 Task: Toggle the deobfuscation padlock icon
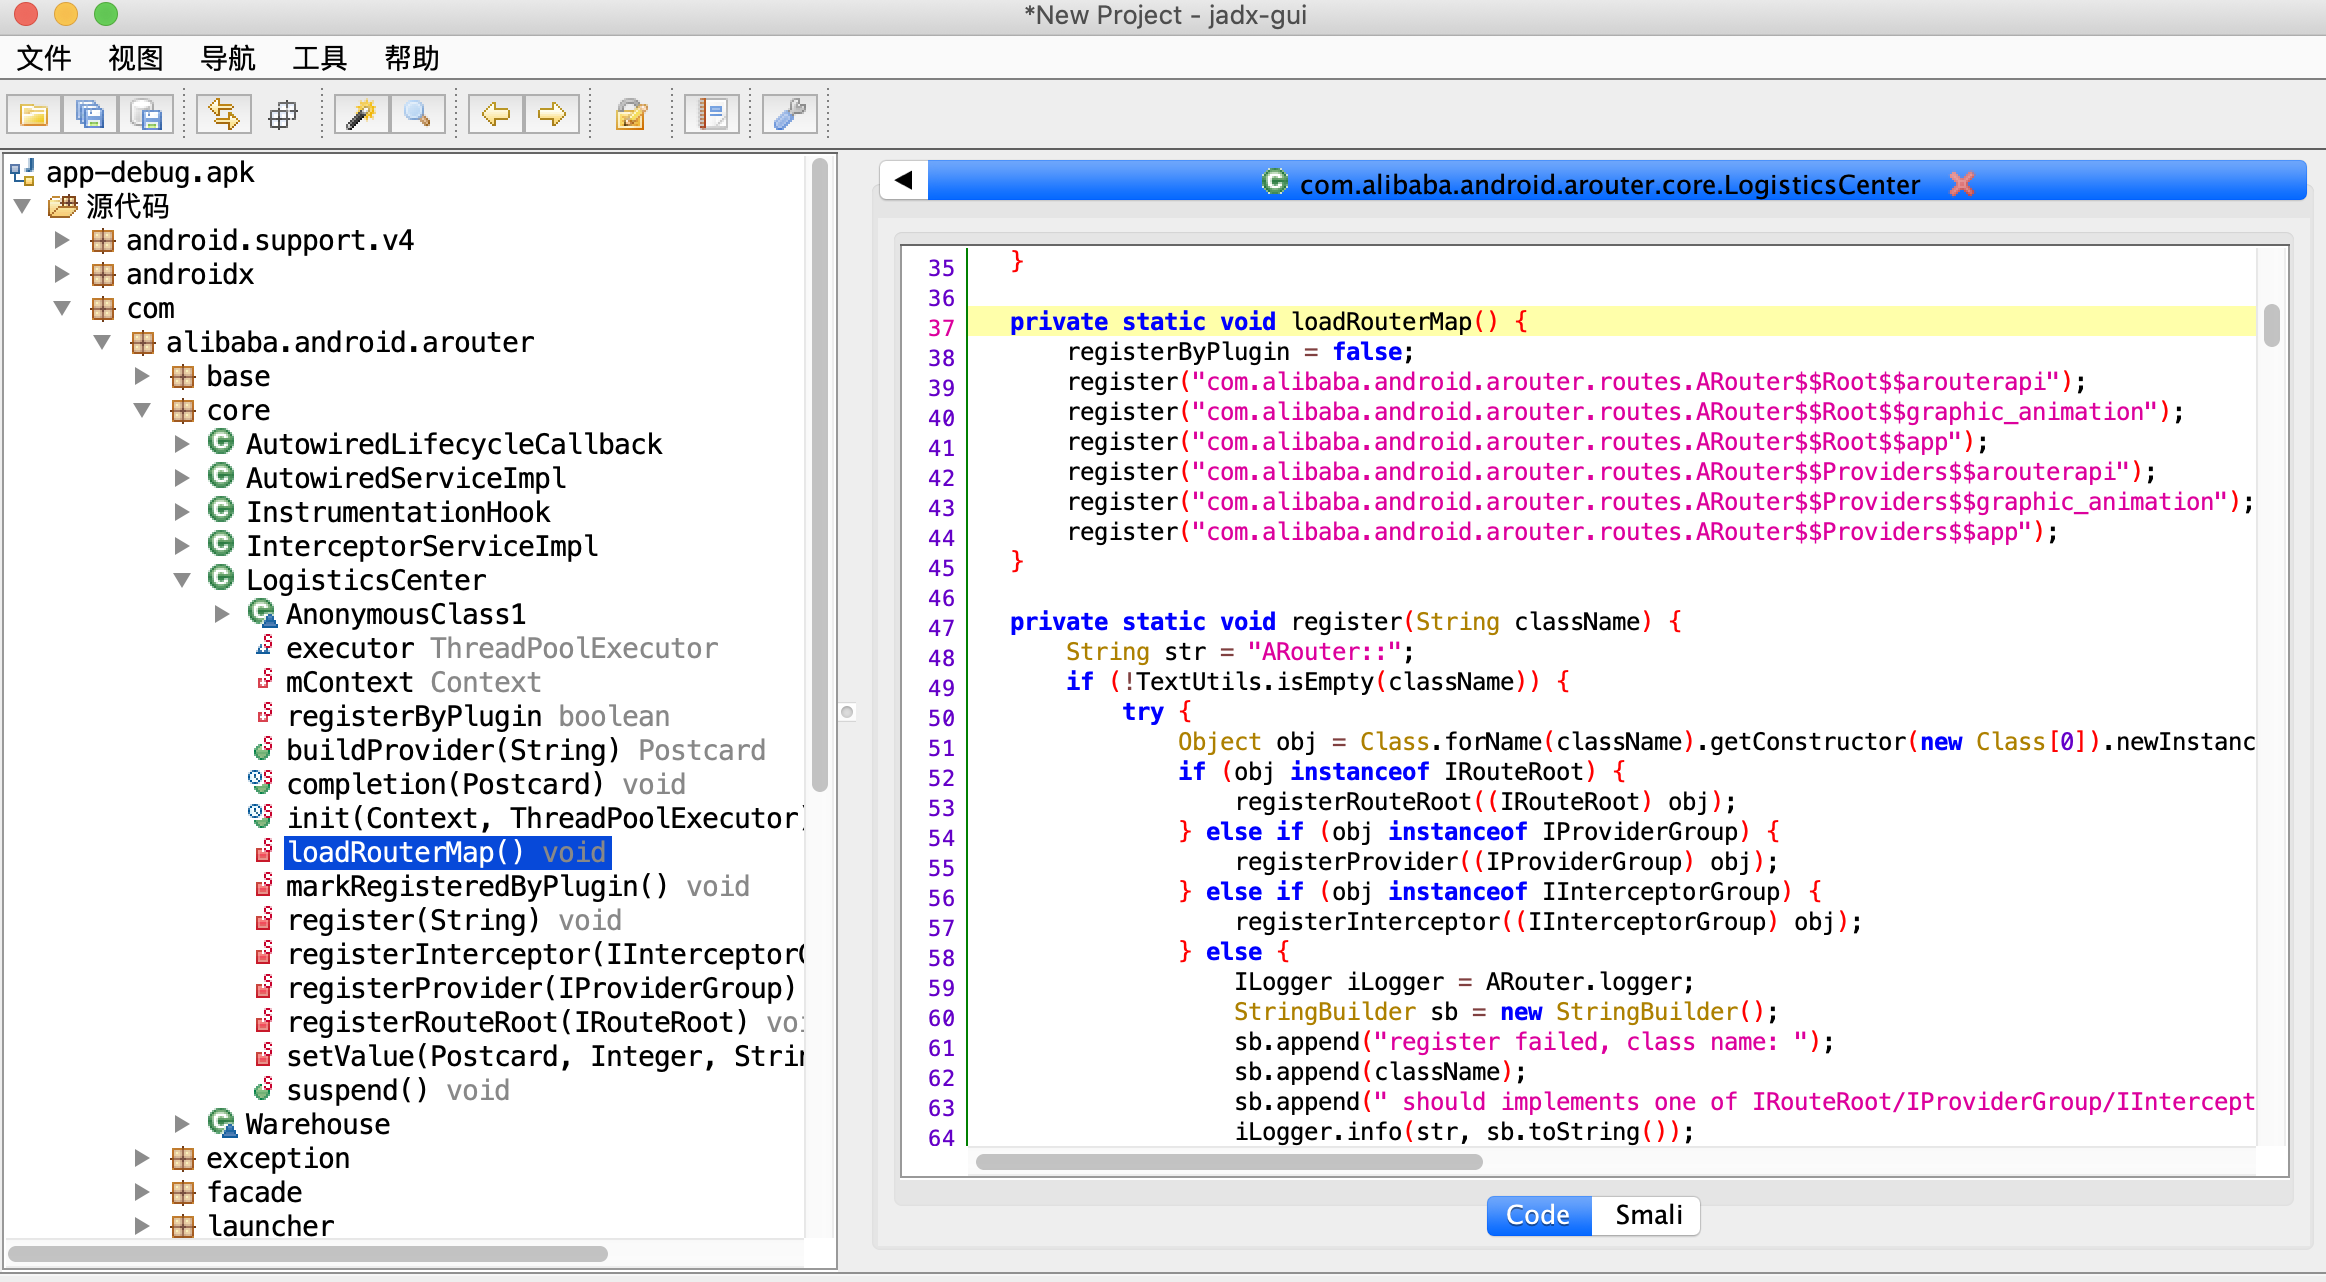(x=631, y=115)
